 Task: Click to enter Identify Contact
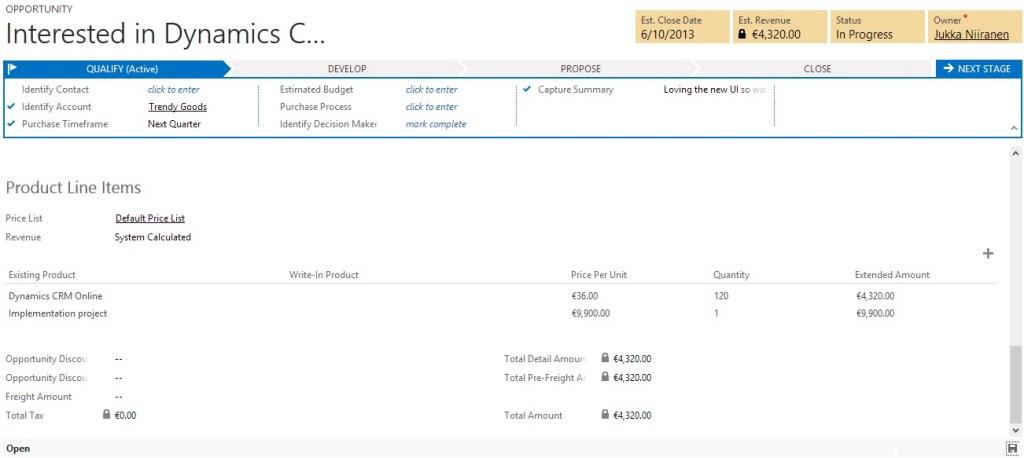coord(174,90)
